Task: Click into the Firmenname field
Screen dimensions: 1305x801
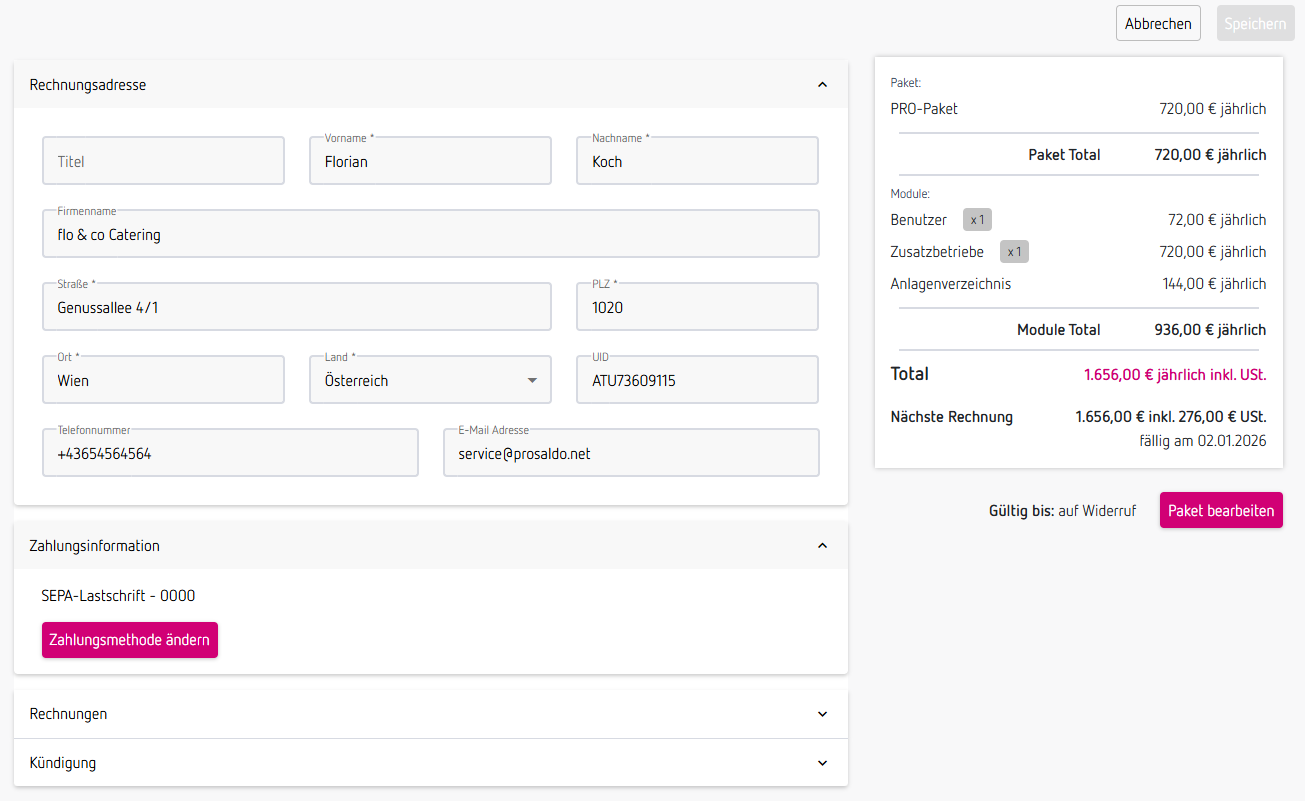Action: 430,235
